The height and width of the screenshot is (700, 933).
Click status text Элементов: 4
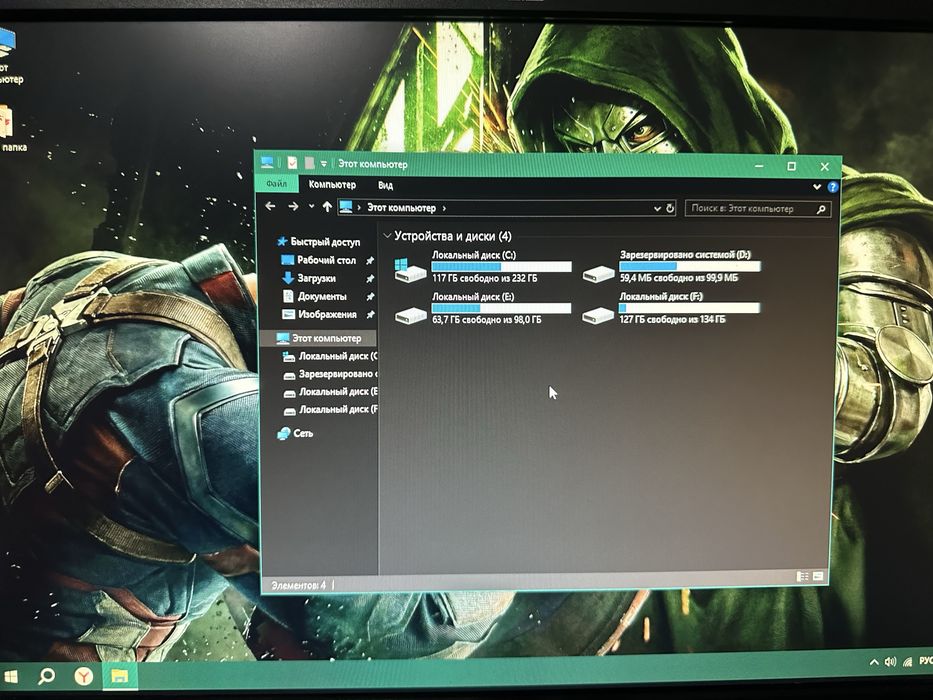click(x=299, y=585)
